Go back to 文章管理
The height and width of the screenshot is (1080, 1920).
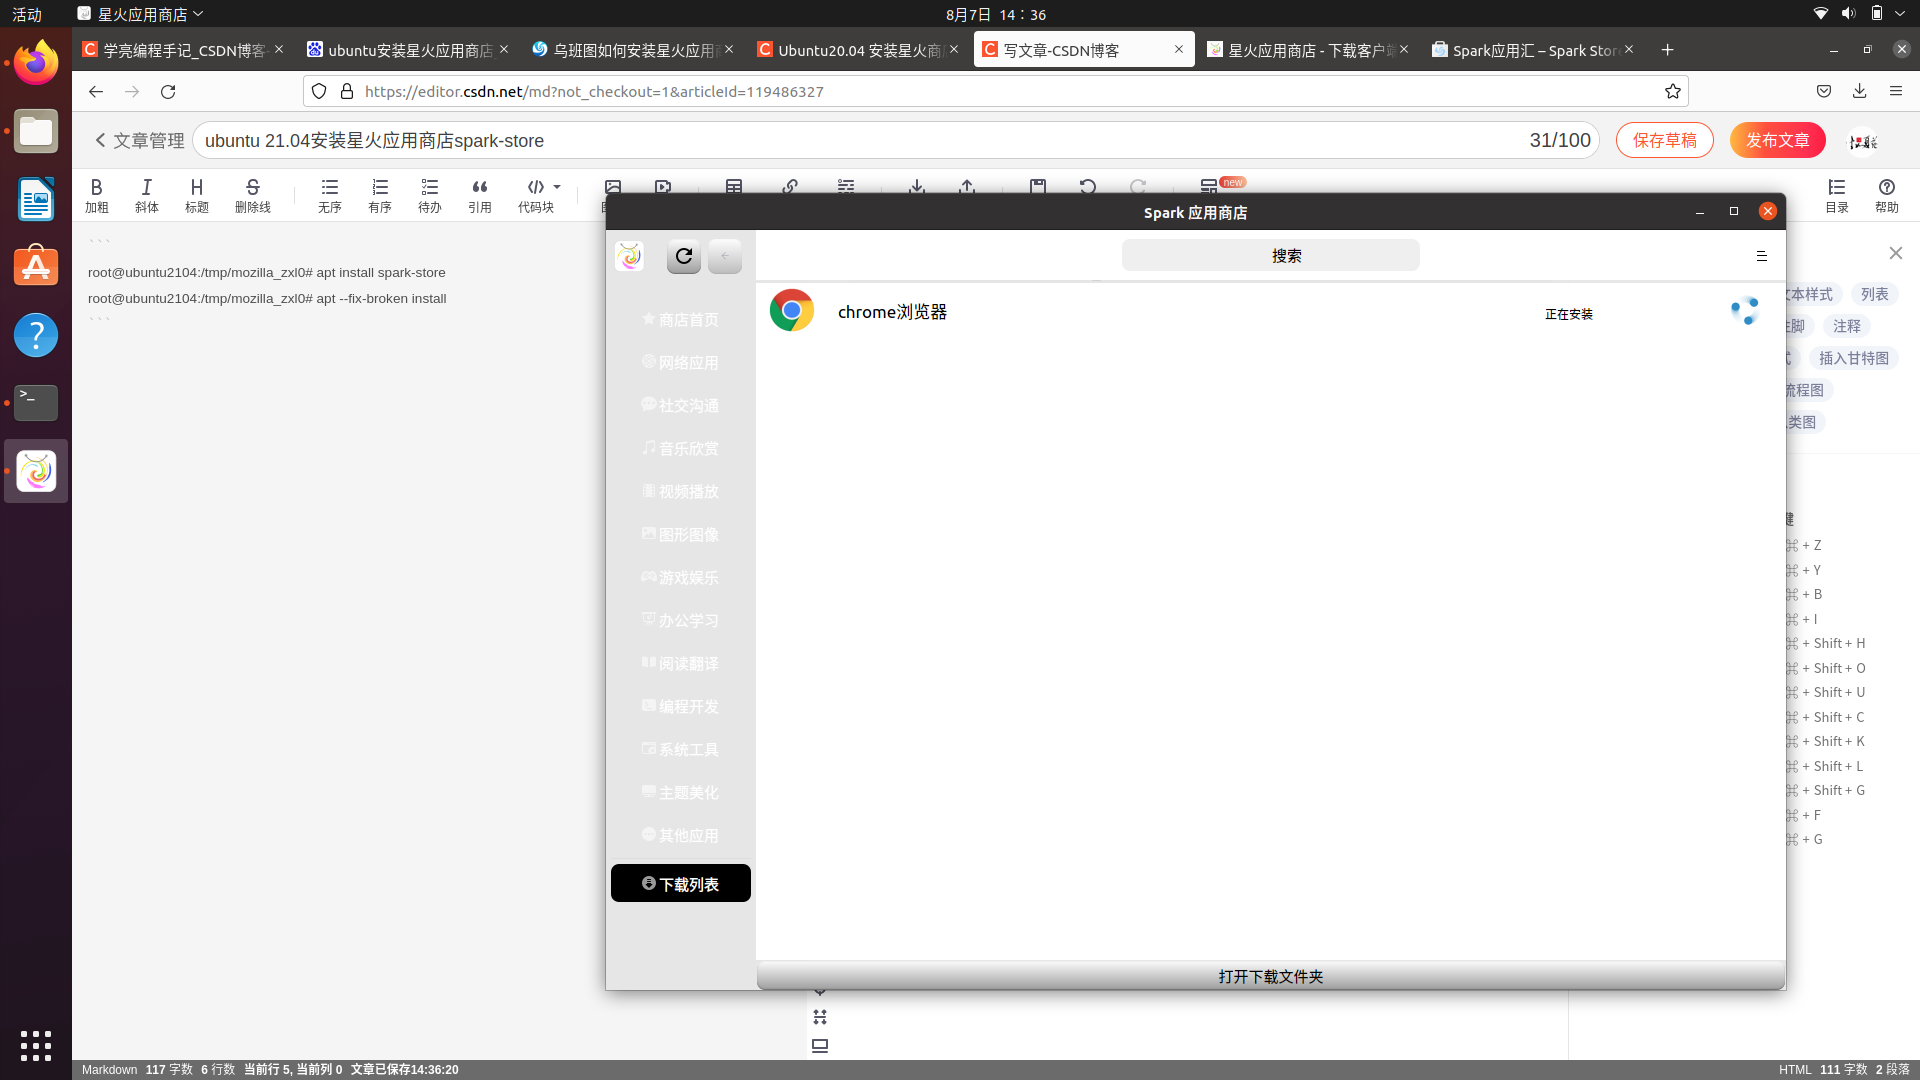tap(139, 141)
